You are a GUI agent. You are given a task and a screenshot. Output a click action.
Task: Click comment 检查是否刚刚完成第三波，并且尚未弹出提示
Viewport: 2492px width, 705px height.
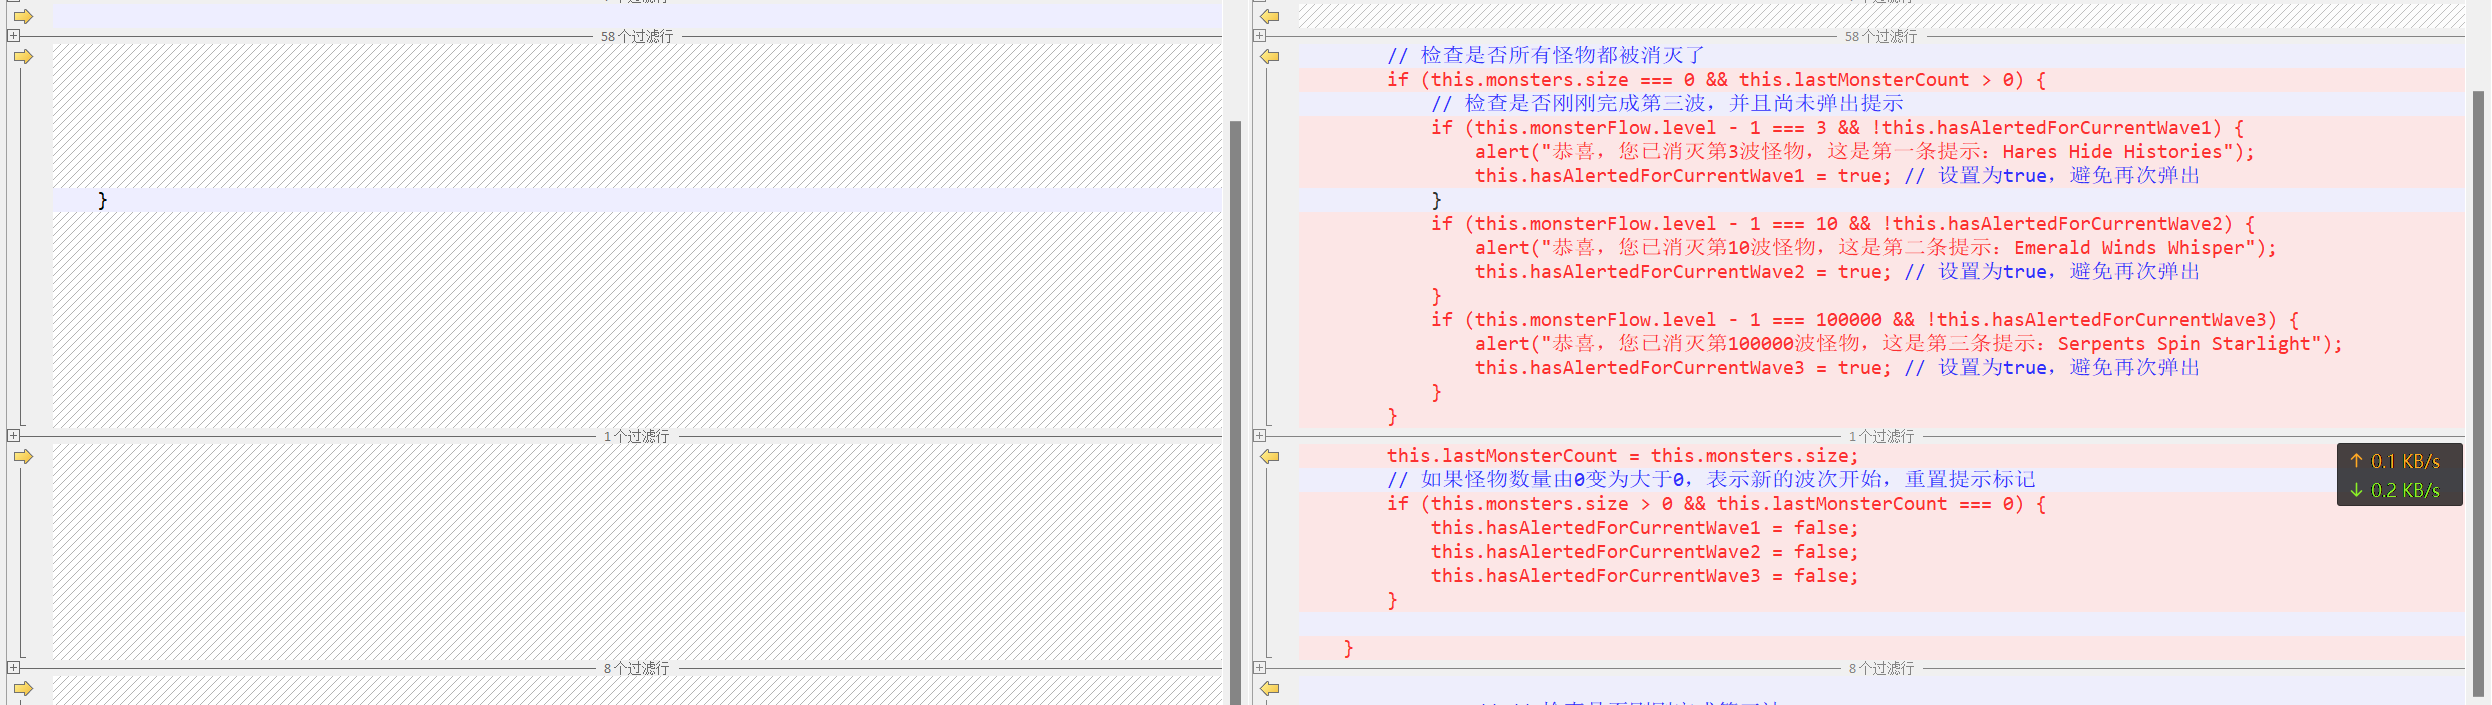[1667, 104]
